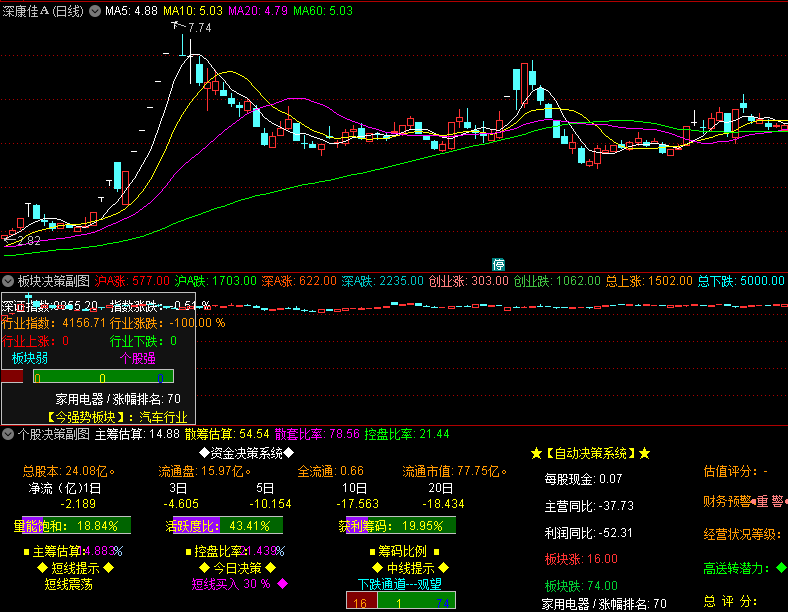Viewport: 788px width, 612px height.
Task: Click 【今强势板块】: 汽车行业 link
Action: click(116, 417)
